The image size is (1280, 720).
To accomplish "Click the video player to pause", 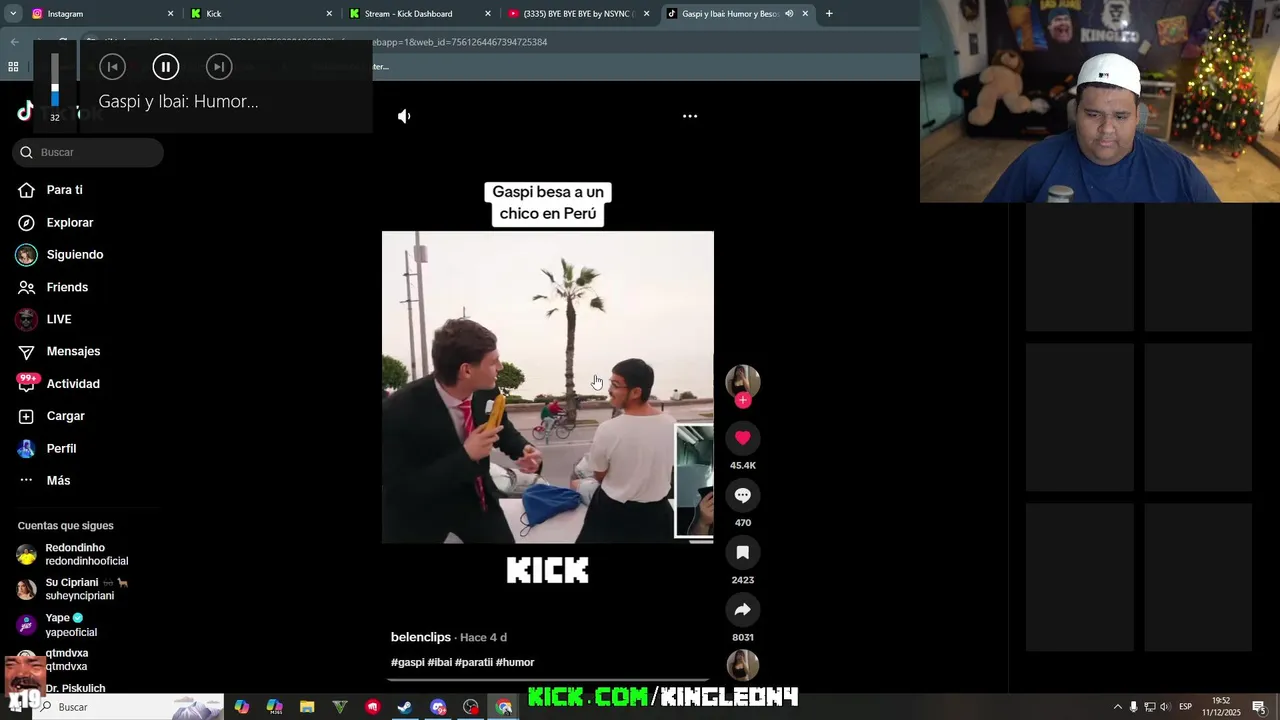I will click(548, 387).
